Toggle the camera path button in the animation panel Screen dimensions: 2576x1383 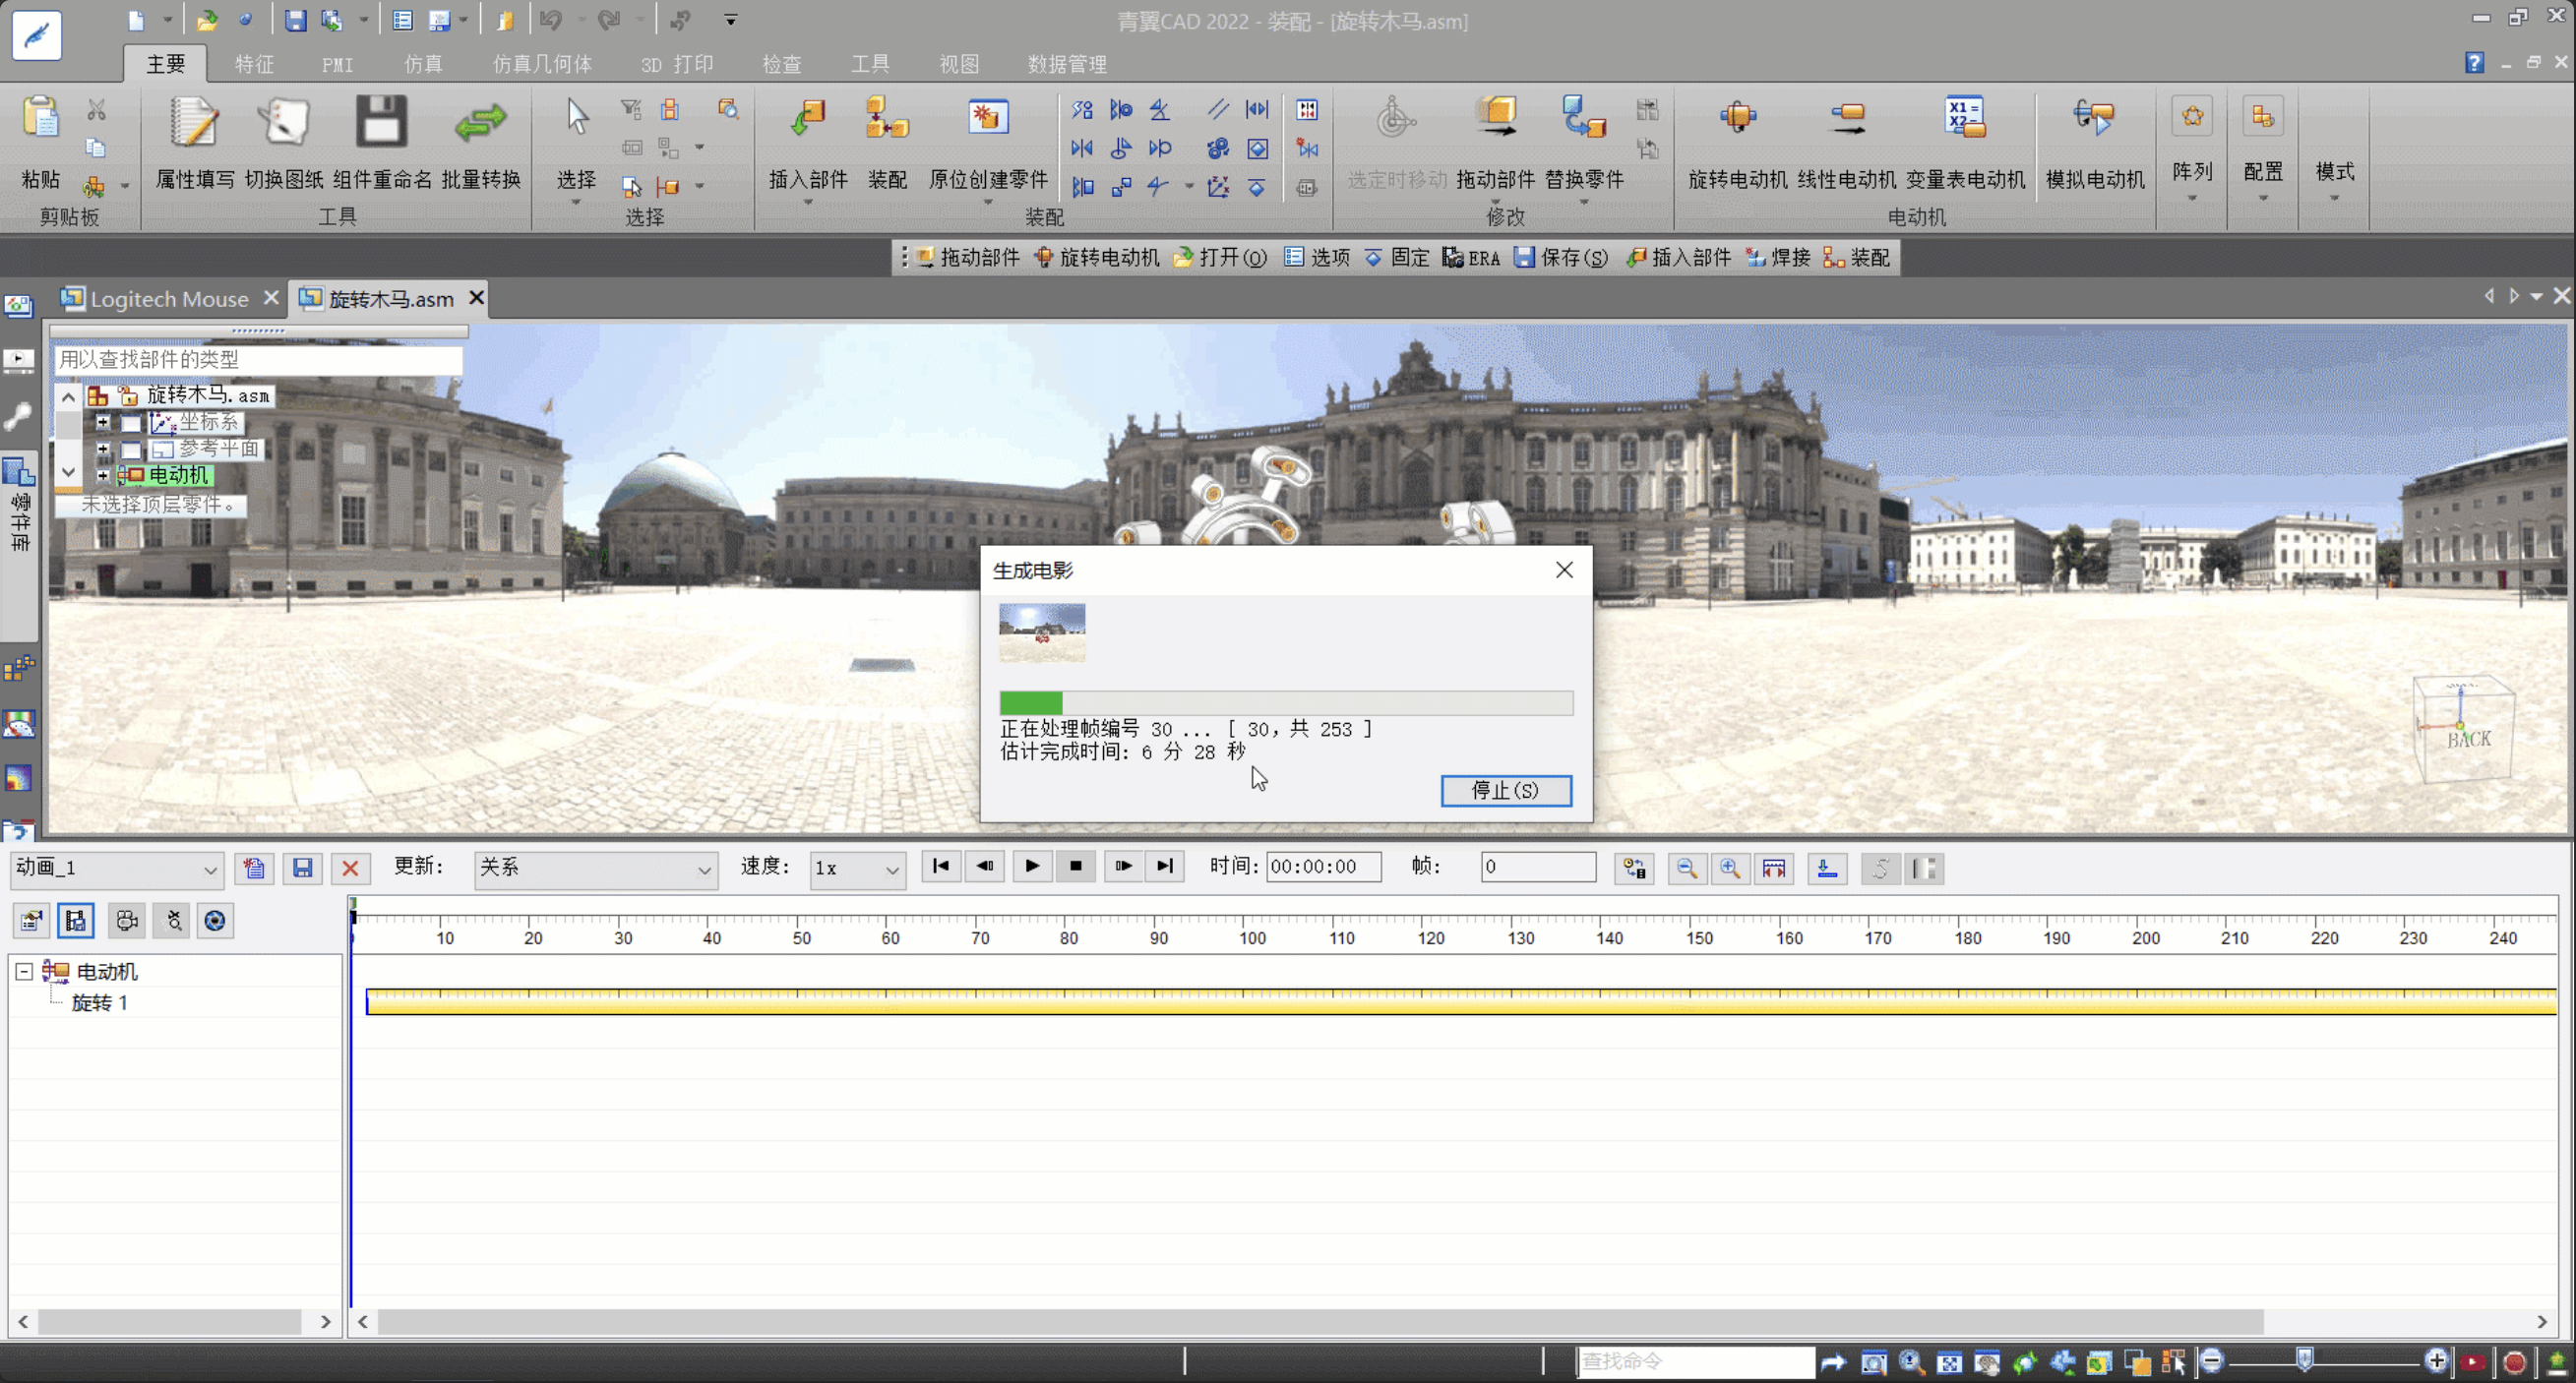pos(126,920)
